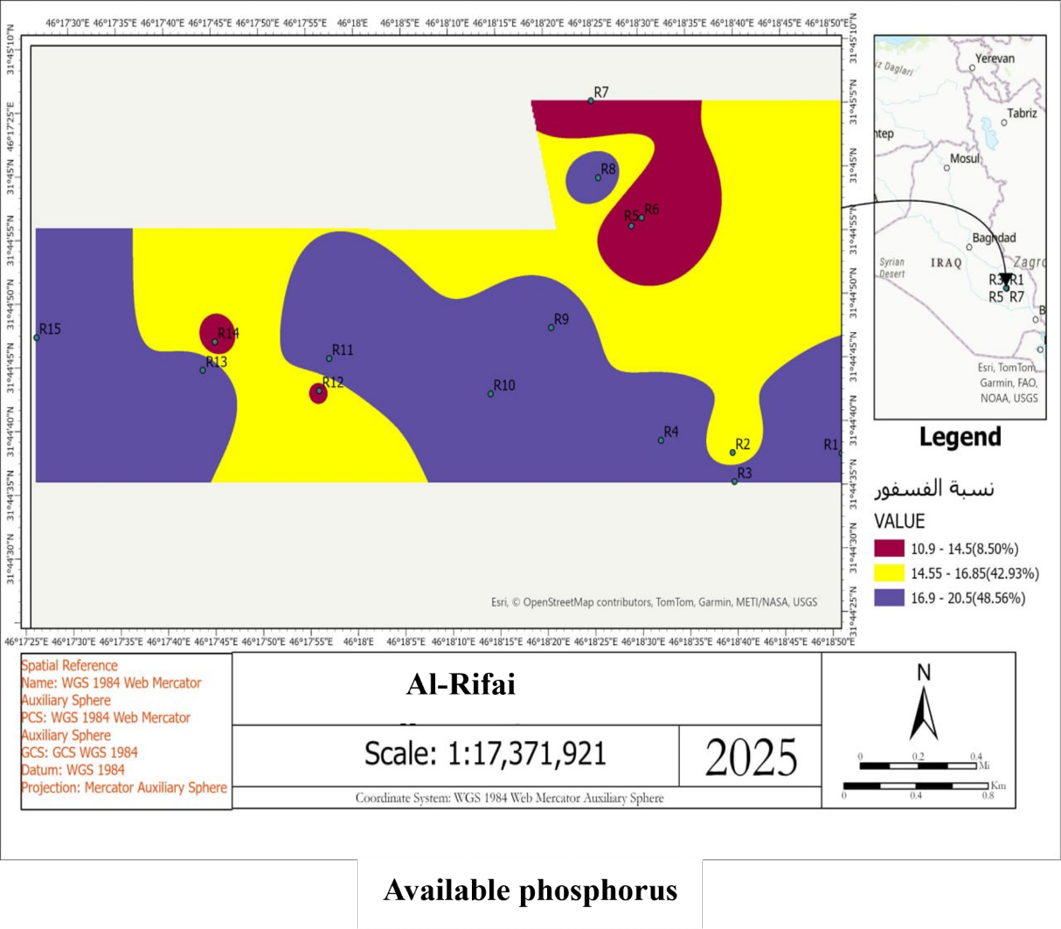Click the 2025 year box
Screen dimensions: 1061x929
pos(751,757)
